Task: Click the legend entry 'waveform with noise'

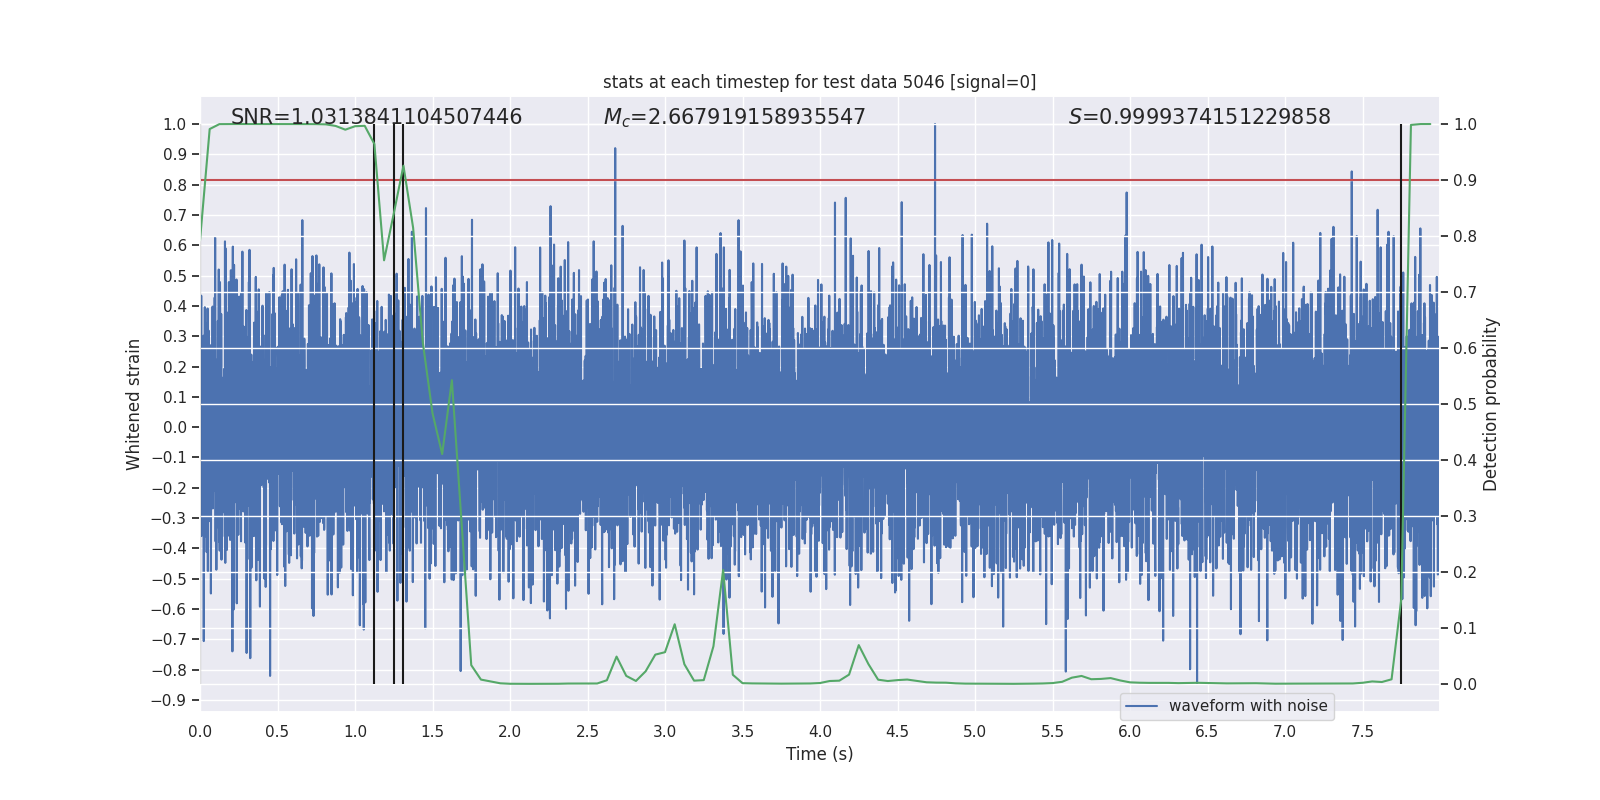Action: point(1248,706)
